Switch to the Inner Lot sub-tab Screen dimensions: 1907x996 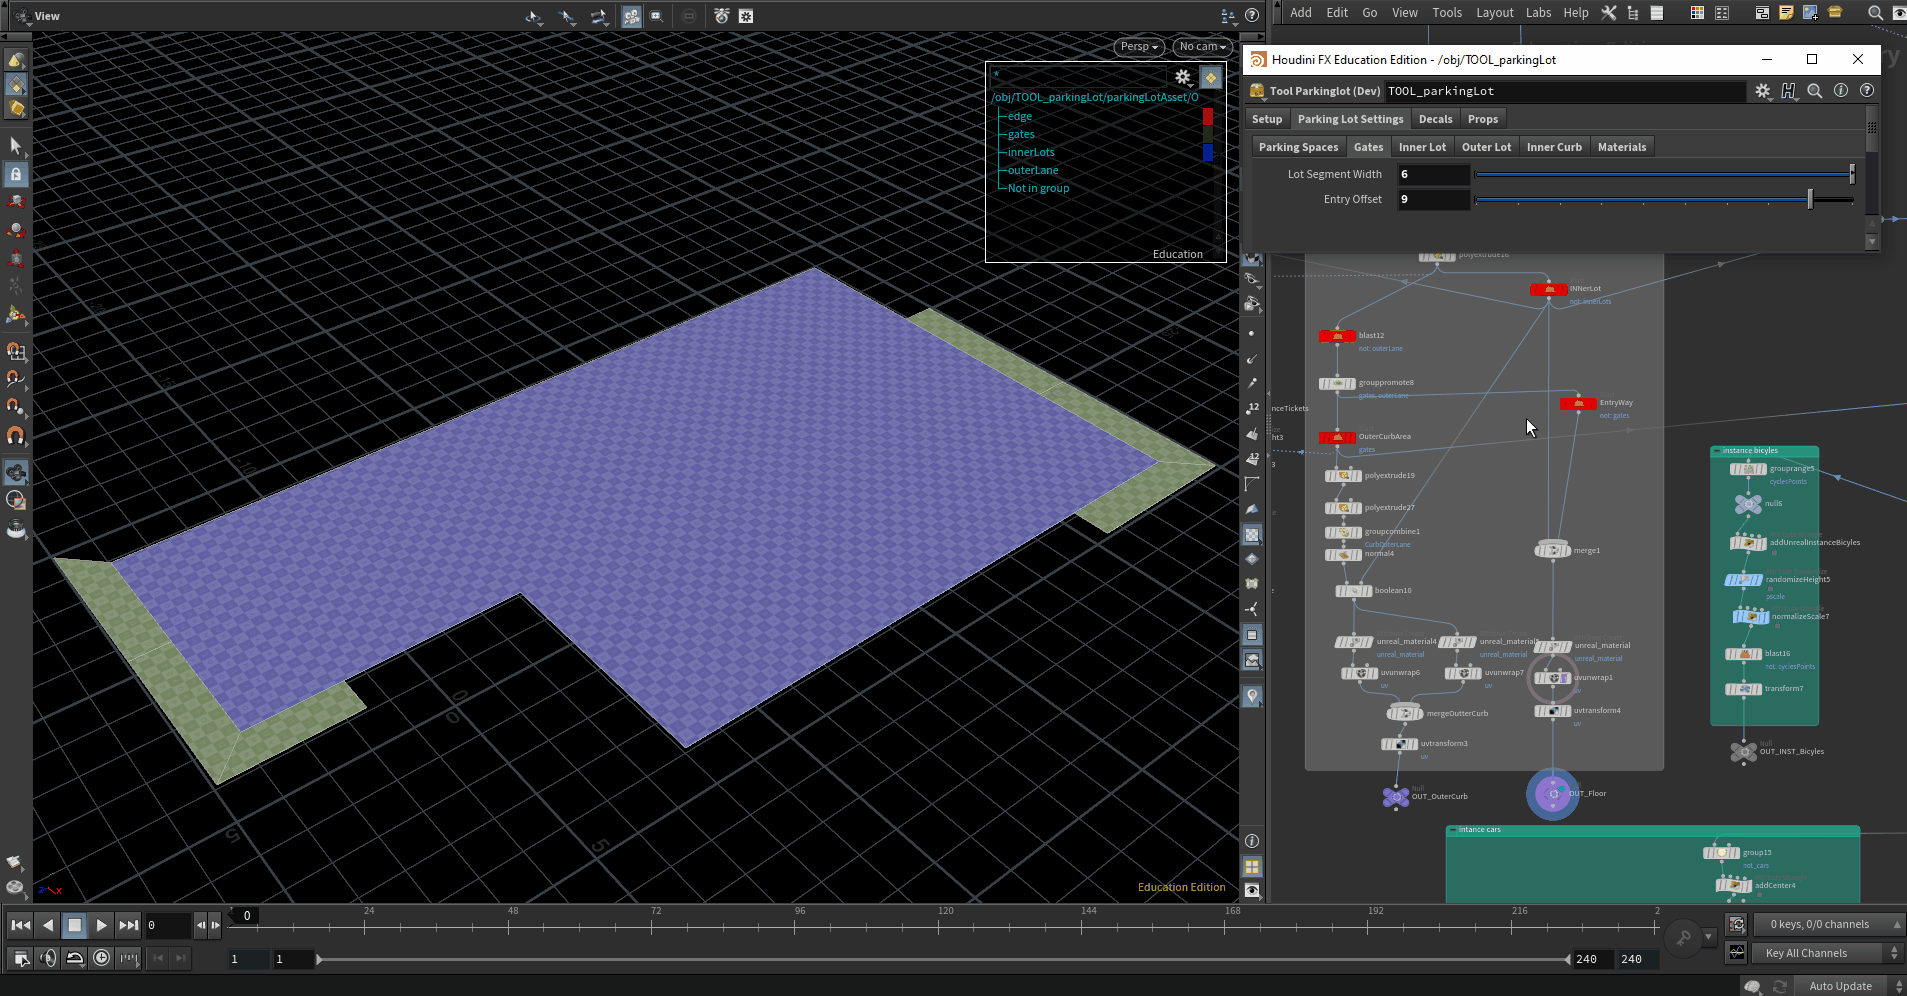(x=1422, y=147)
